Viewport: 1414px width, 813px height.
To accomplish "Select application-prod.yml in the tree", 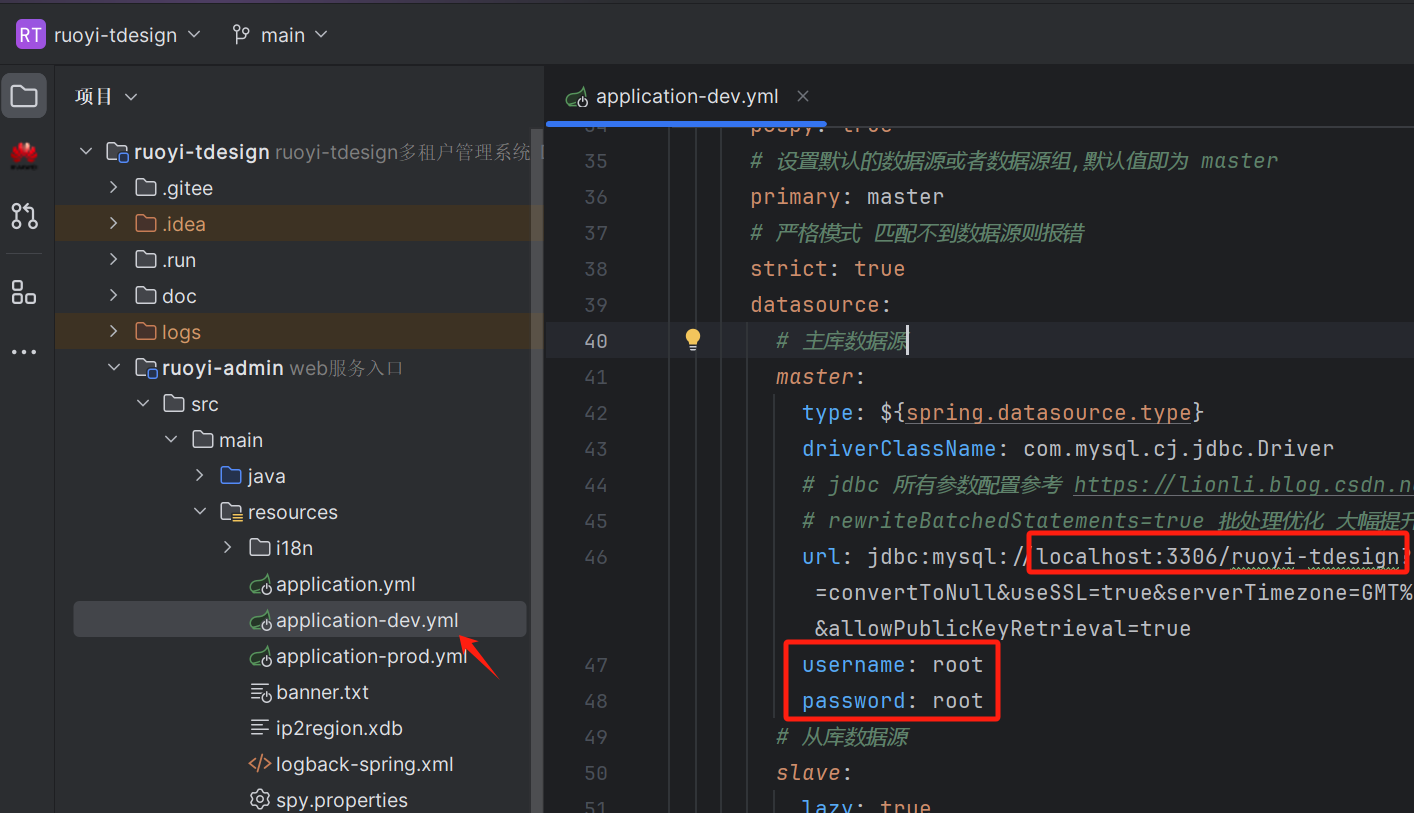I will 371,656.
